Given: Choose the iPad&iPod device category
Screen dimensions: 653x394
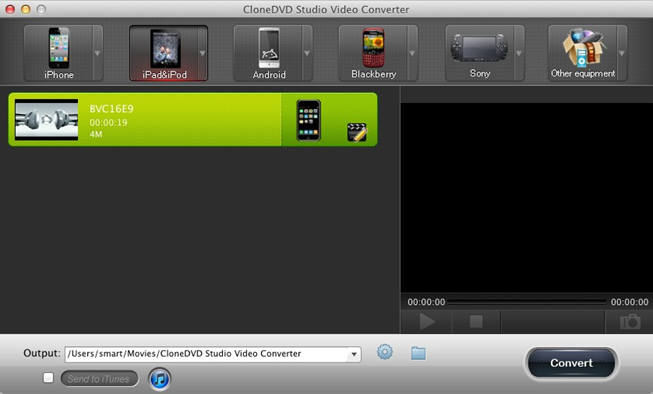Looking at the screenshot, I should click(x=164, y=53).
